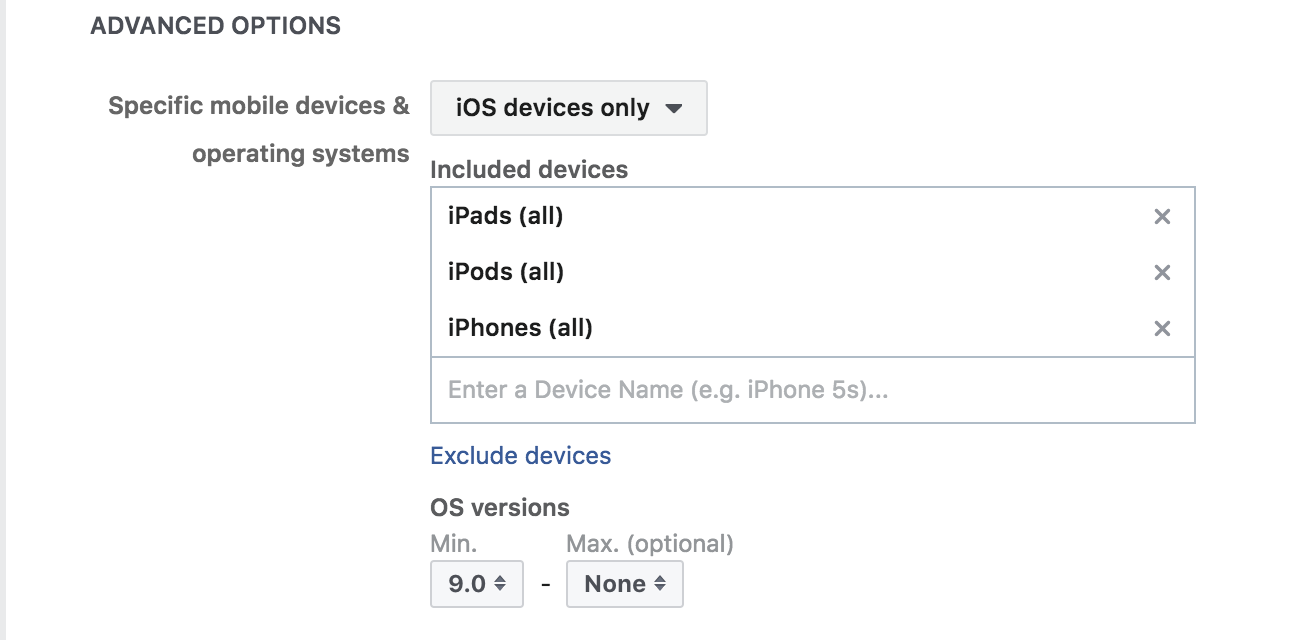Click the ADVANCED OPTIONS section heading
Screen dimensions: 1314x640
click(215, 26)
